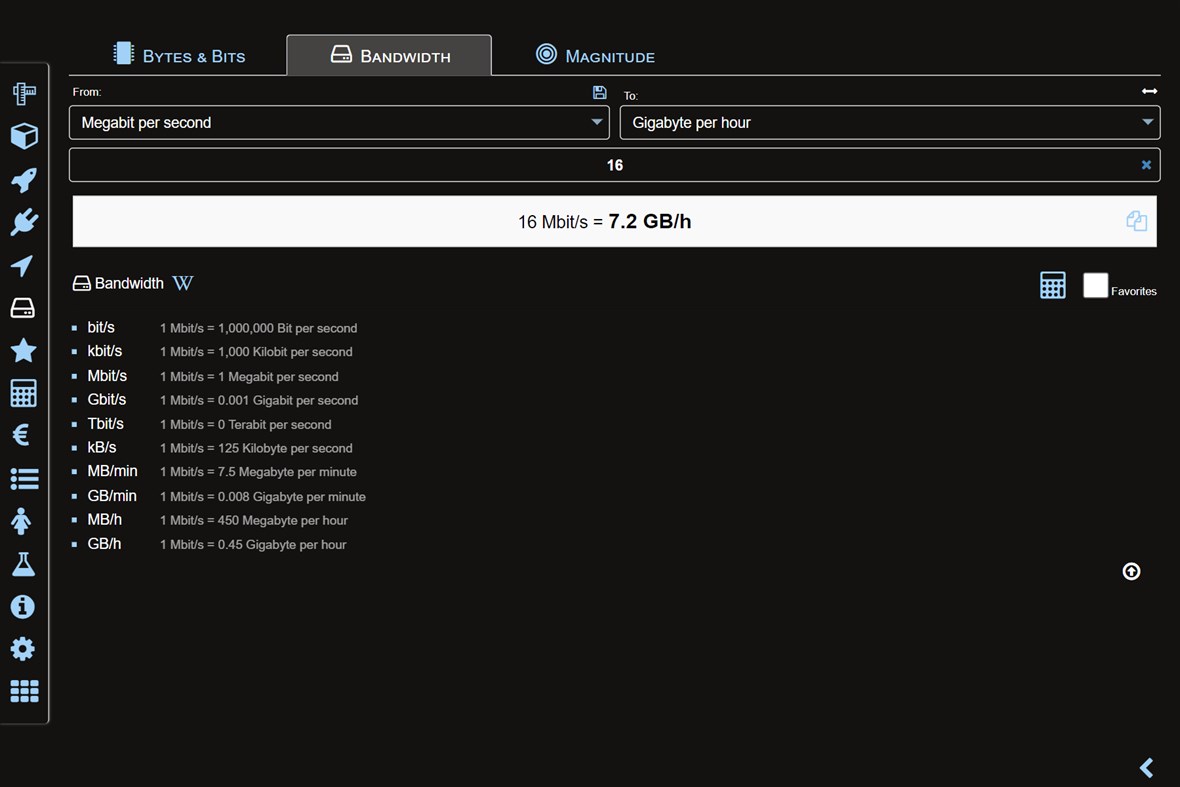
Task: Click the Bandwidth section heading
Action: pos(129,283)
